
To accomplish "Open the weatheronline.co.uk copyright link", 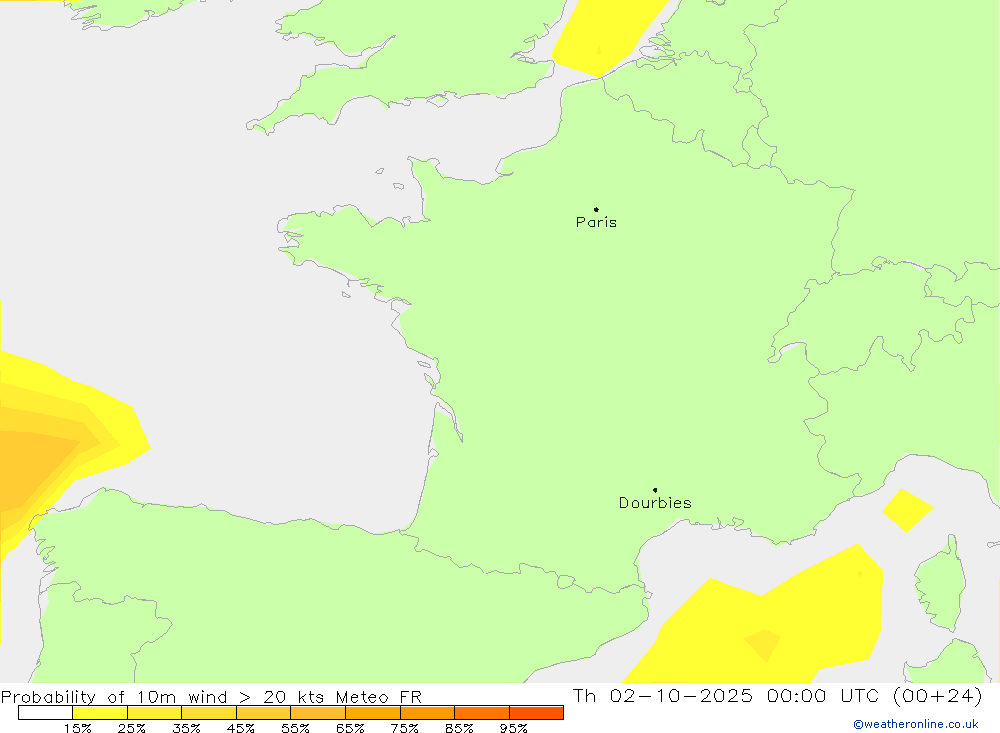I will [x=916, y=724].
